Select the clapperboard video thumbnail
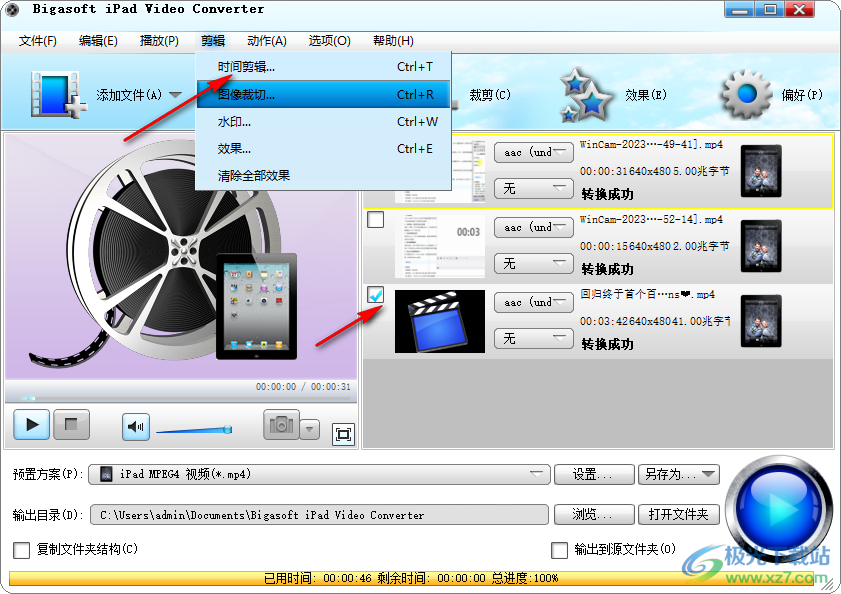841x594 pixels. tap(440, 321)
